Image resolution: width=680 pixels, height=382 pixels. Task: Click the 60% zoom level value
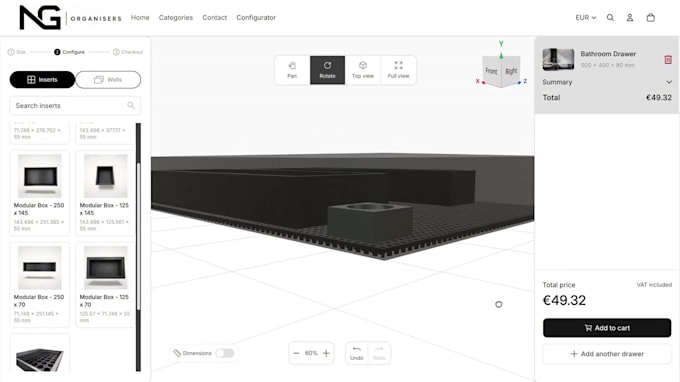[x=311, y=353]
